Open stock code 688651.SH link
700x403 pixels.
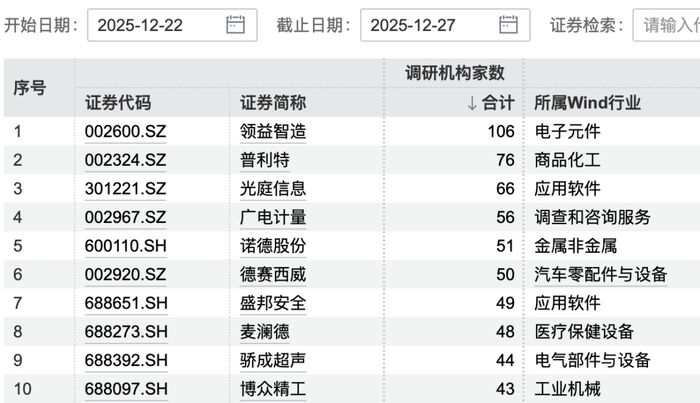tap(126, 303)
